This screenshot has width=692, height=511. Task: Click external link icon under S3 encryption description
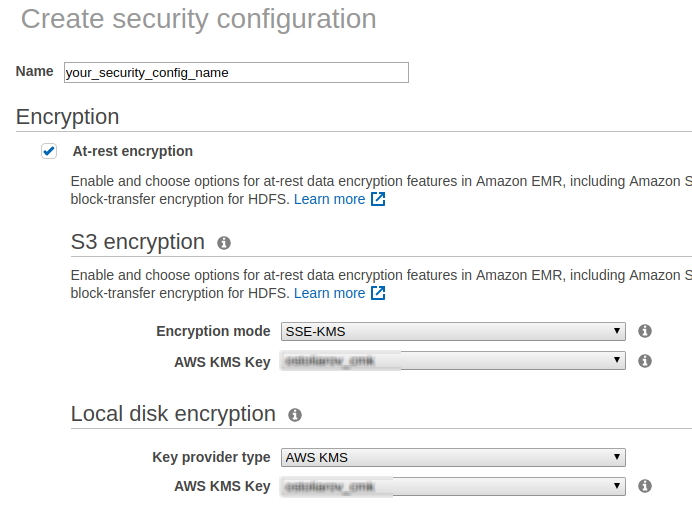[378, 293]
